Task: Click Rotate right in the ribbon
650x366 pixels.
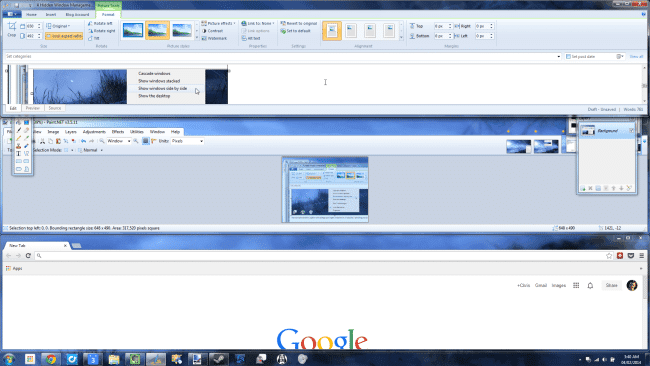Action: [x=102, y=31]
